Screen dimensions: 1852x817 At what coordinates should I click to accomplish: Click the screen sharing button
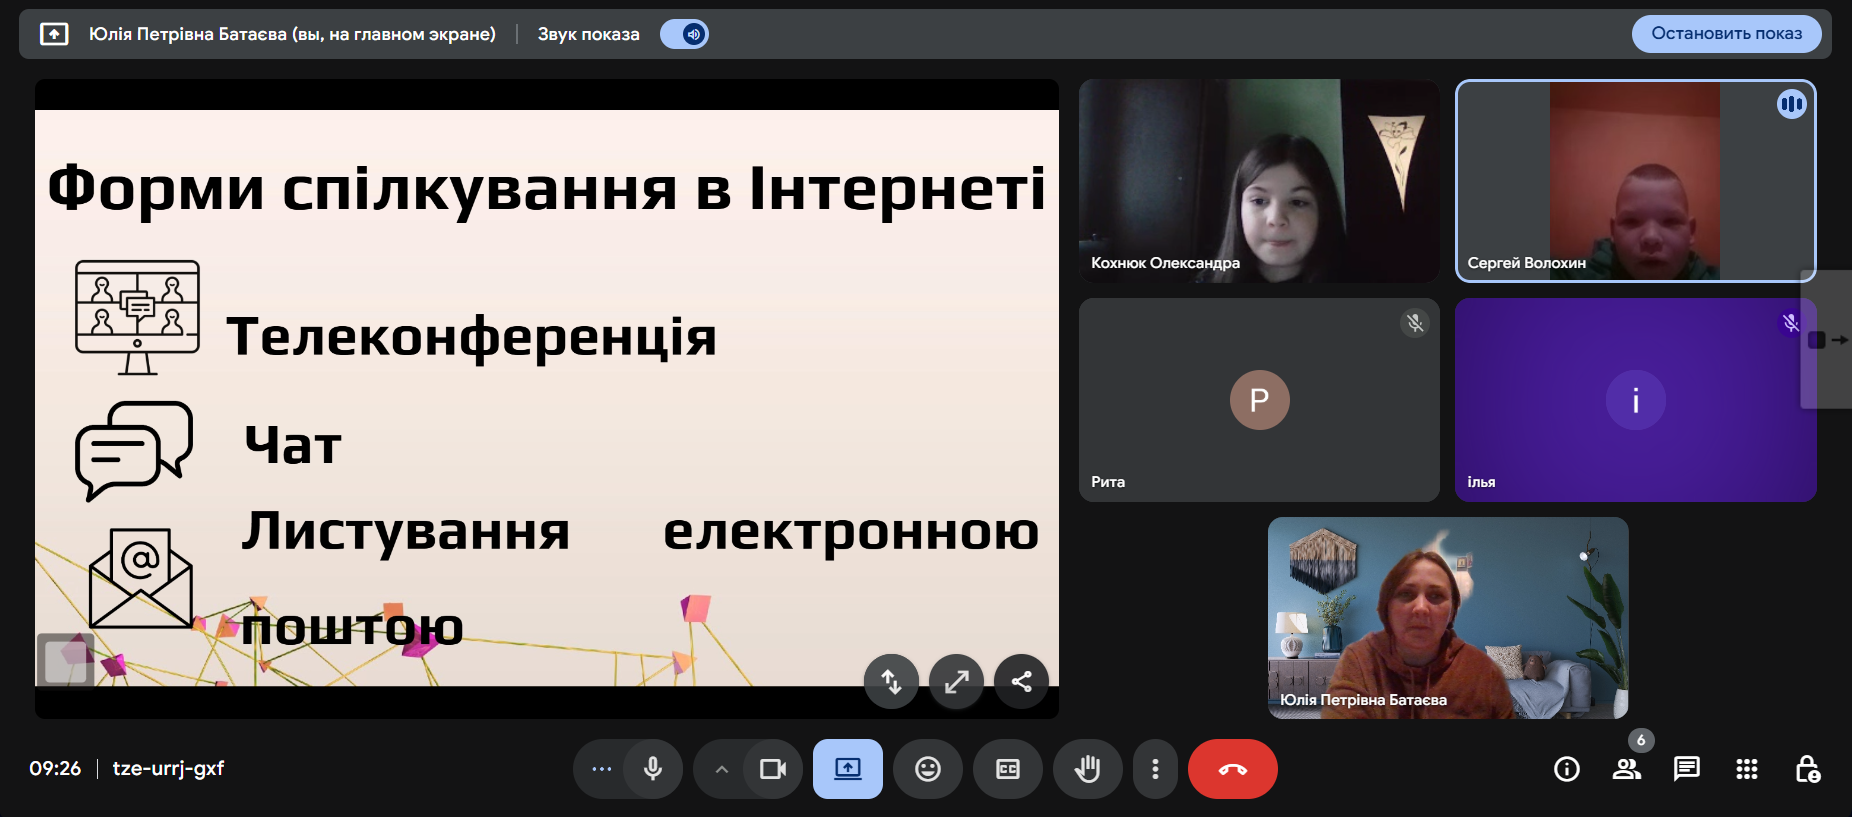coord(847,769)
